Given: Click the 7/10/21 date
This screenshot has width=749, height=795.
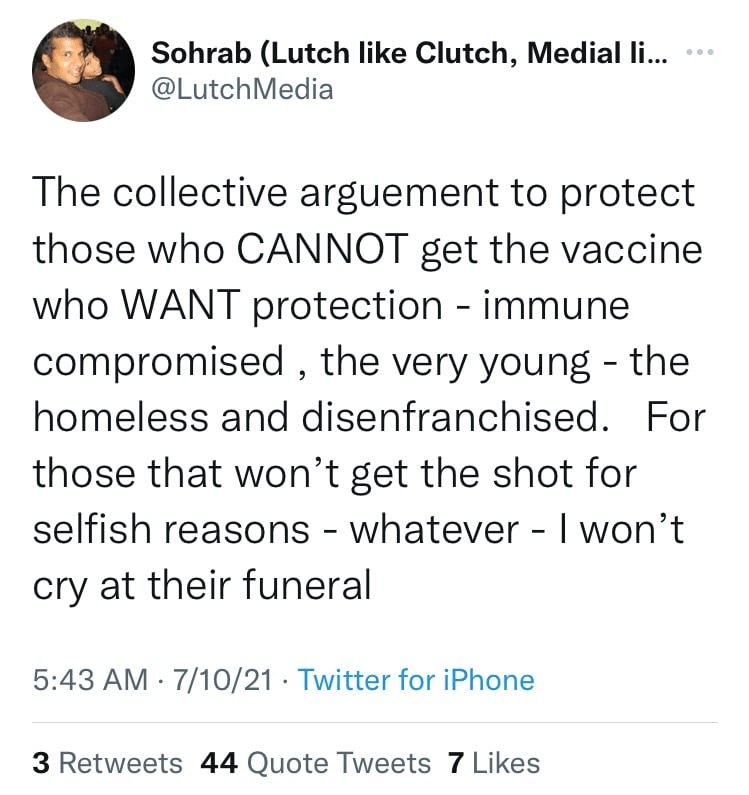Looking at the screenshot, I should pos(224,680).
